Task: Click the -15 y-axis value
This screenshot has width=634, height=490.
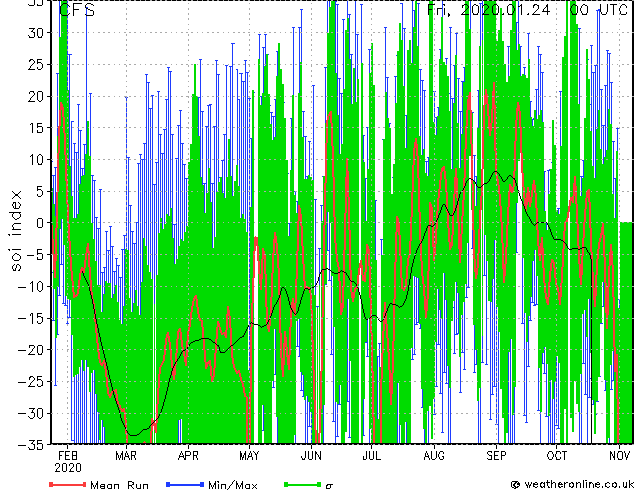Action: pos(30,318)
